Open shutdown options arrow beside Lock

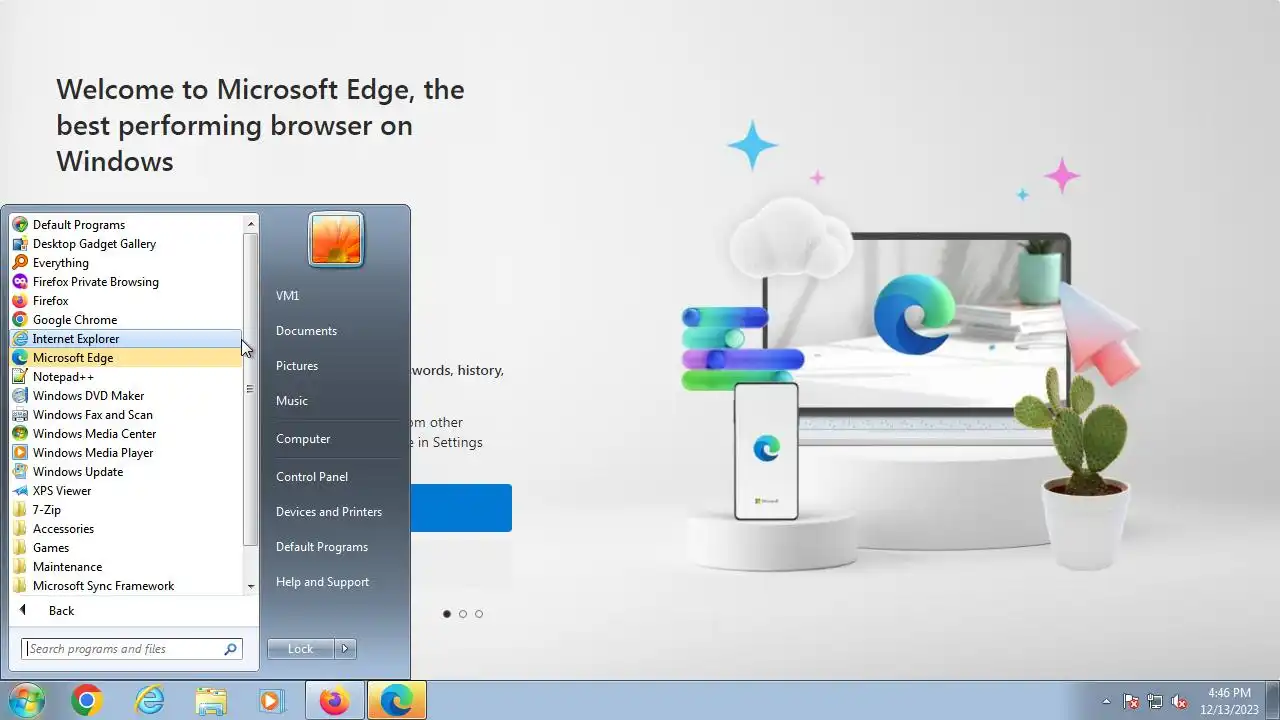345,649
